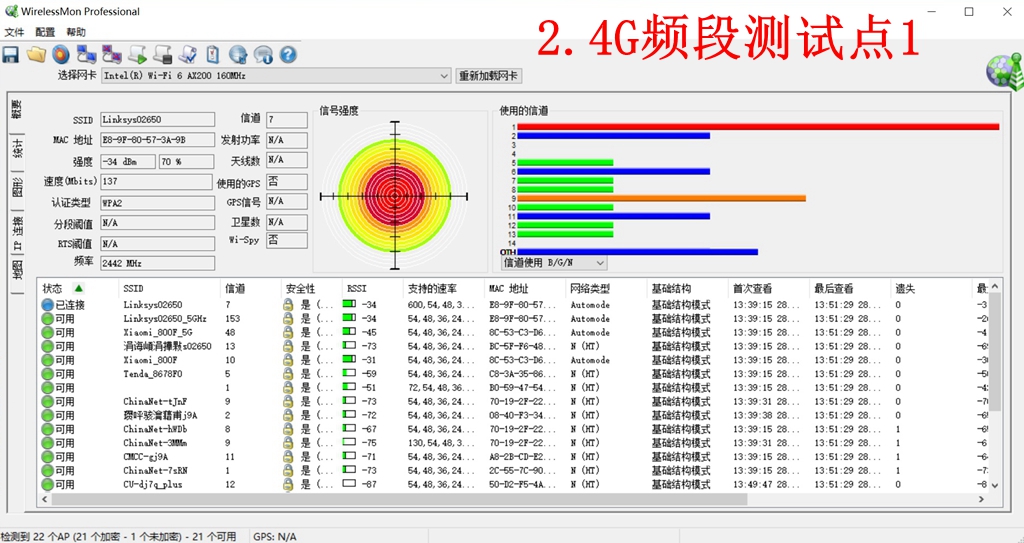The height and width of the screenshot is (543, 1024).
Task: Click the green status icon of Linksys02650_5GHz row
Action: pos(47,319)
